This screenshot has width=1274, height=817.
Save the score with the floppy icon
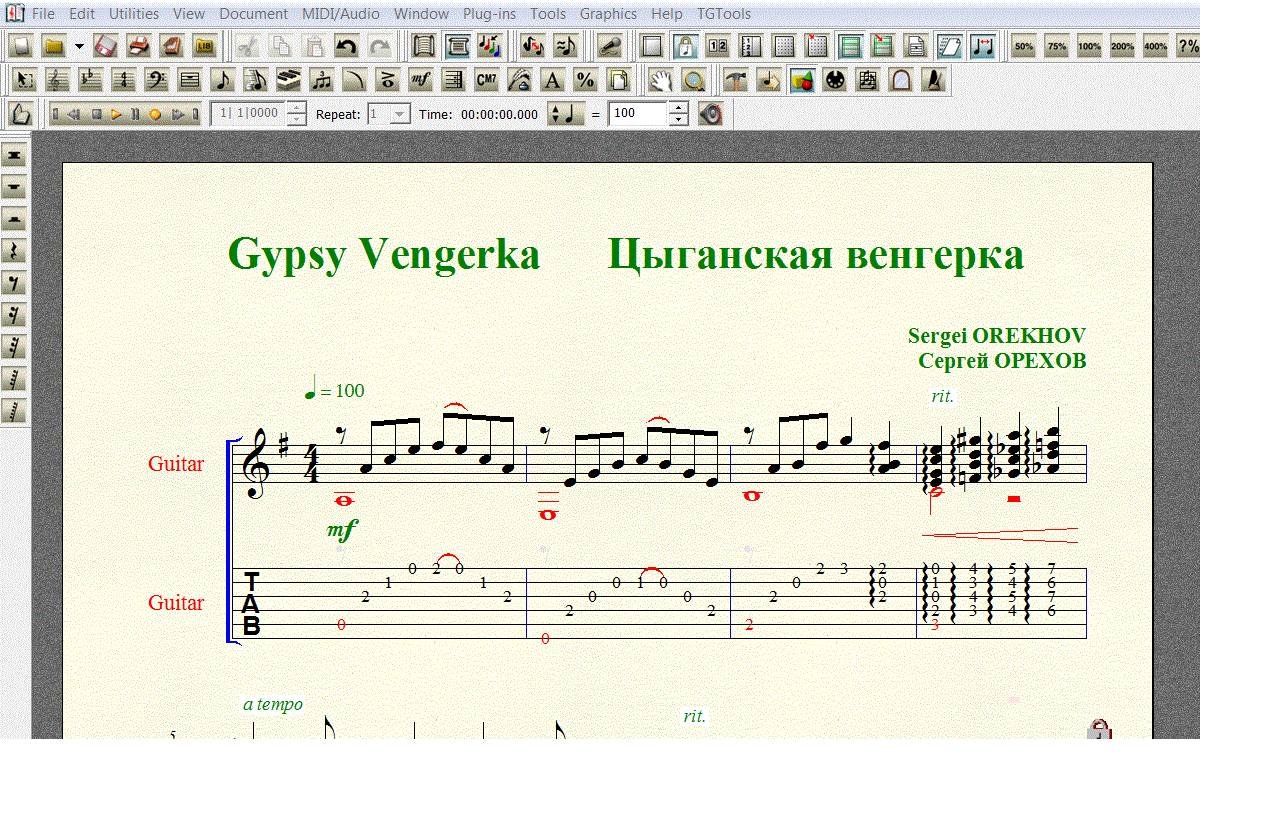coord(106,46)
